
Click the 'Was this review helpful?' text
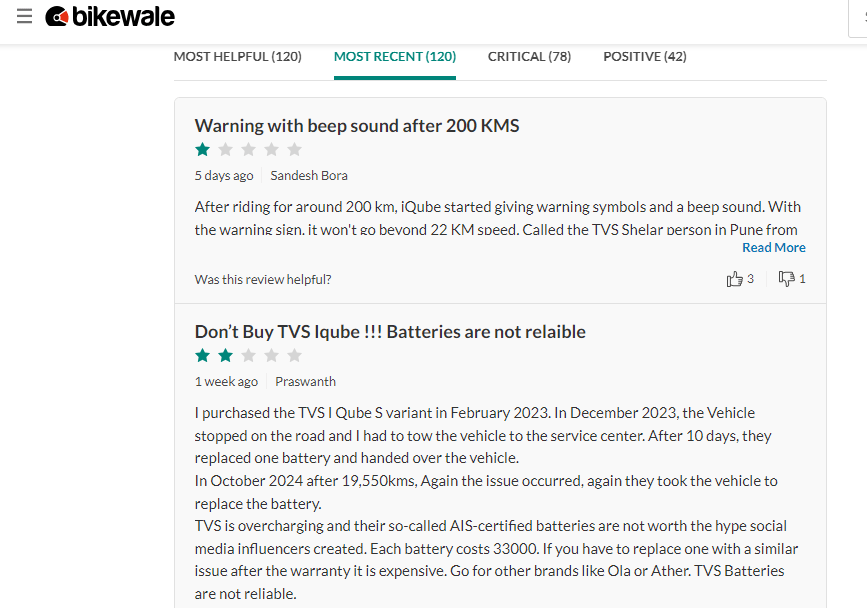263,280
